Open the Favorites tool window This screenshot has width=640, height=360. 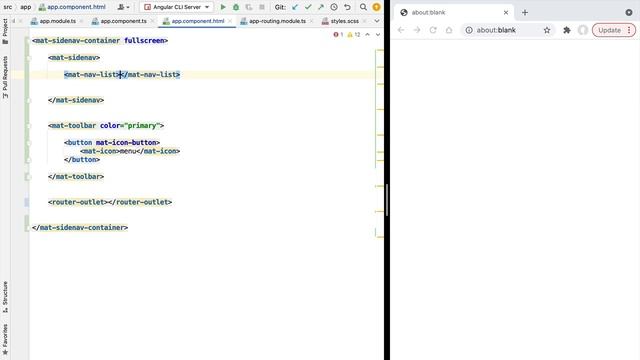click(x=5, y=340)
